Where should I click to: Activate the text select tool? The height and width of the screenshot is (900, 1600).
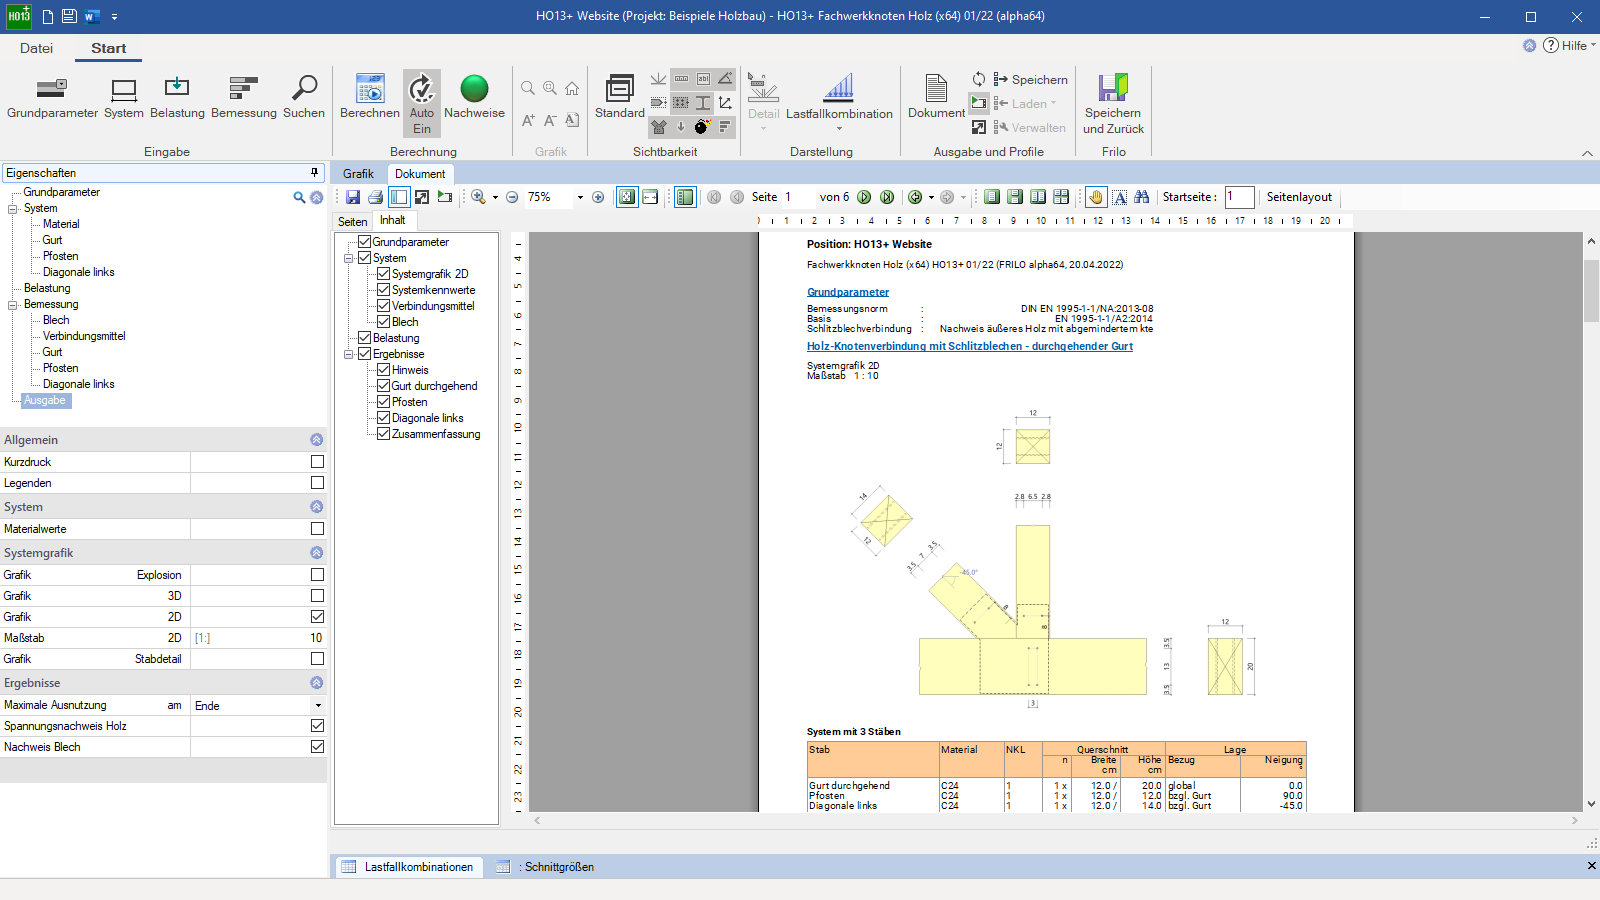(1119, 197)
